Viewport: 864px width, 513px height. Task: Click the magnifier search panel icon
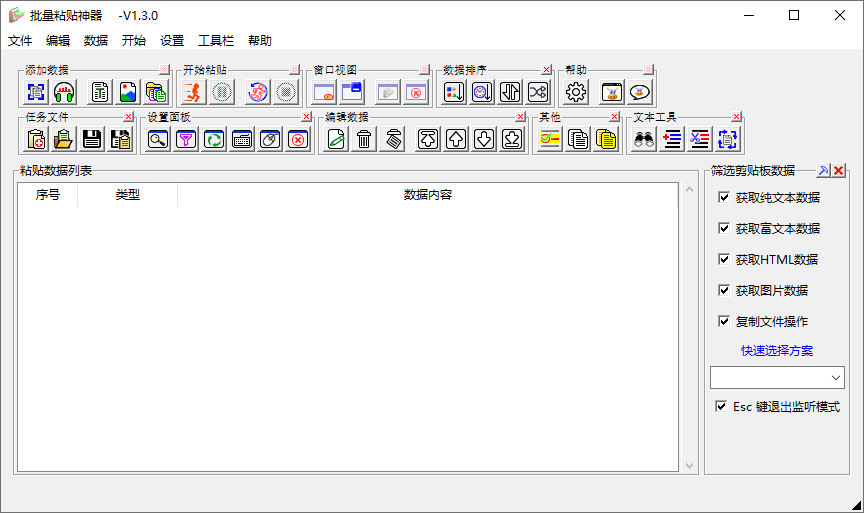pos(158,139)
